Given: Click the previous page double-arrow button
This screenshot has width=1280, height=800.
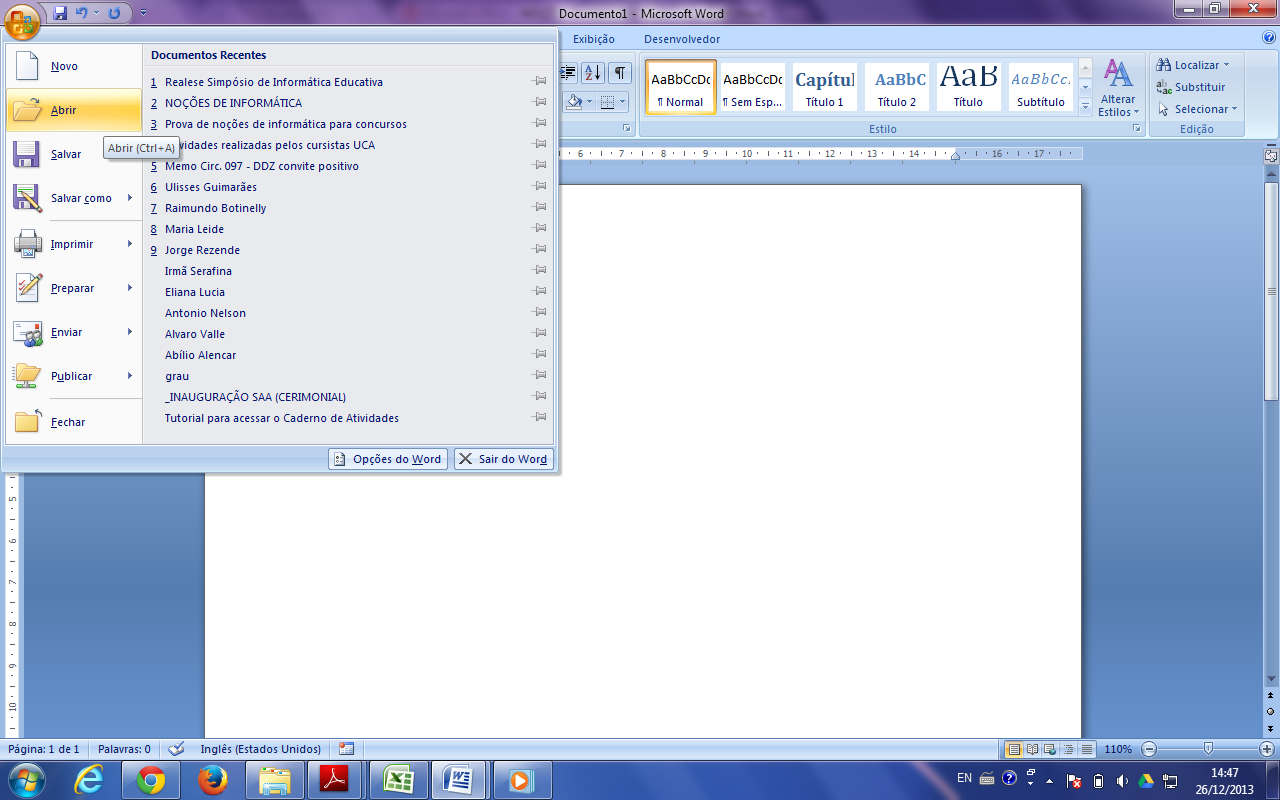Looking at the screenshot, I should tap(1271, 697).
